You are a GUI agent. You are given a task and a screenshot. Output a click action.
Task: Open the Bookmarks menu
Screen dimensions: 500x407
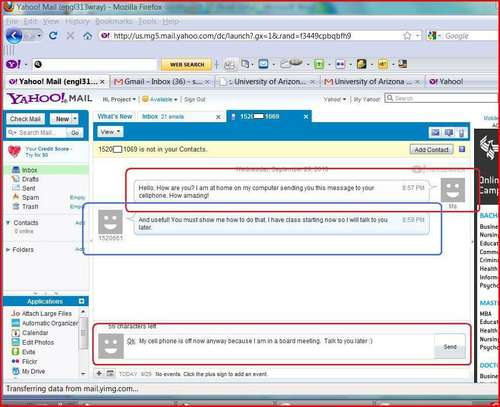[x=114, y=21]
